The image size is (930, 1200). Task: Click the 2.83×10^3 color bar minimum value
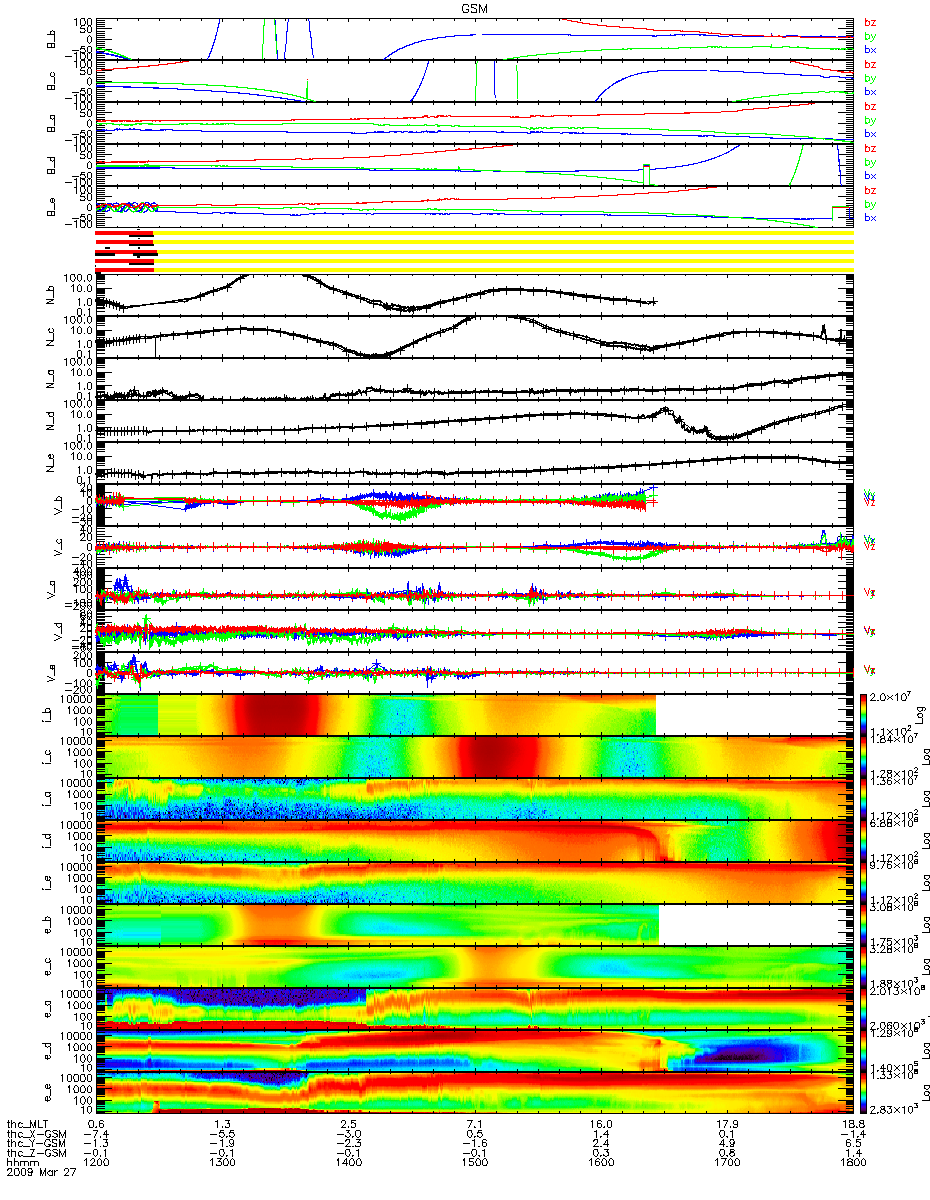click(895, 1109)
